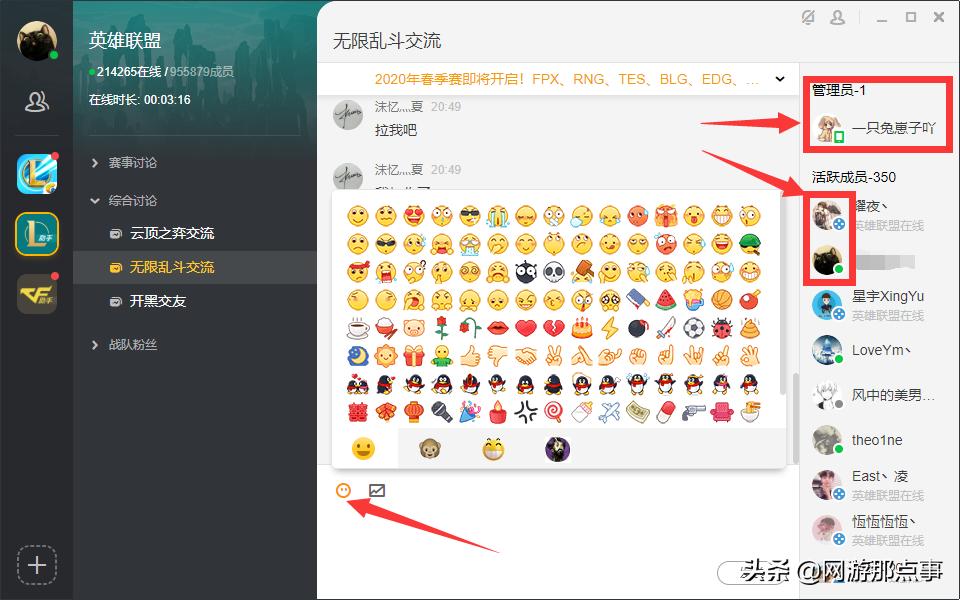Open the announcement dropdown arrow for 2020年春季赛
The image size is (960, 600).
[x=780, y=79]
